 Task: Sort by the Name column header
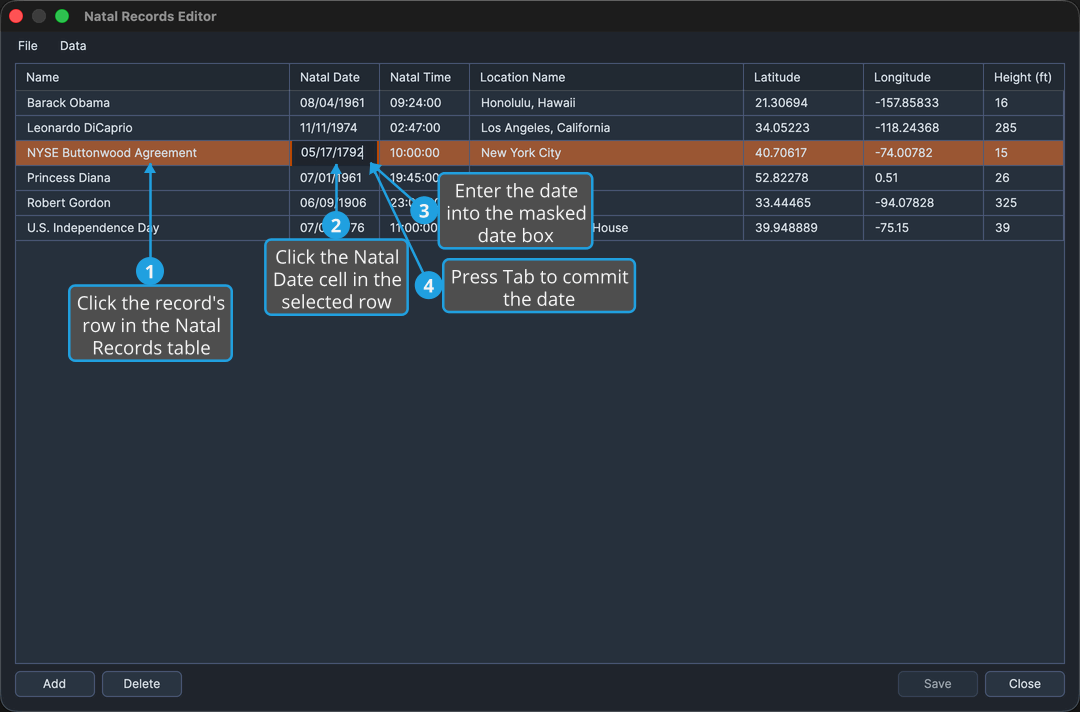[x=152, y=77]
